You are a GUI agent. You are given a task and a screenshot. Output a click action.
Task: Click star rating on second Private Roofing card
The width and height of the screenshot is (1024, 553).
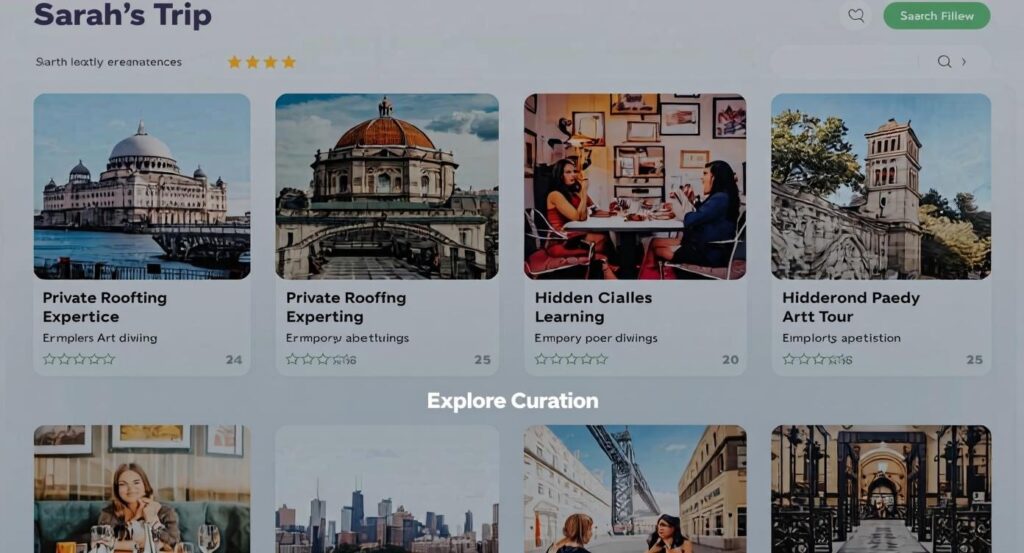pyautogui.click(x=321, y=359)
